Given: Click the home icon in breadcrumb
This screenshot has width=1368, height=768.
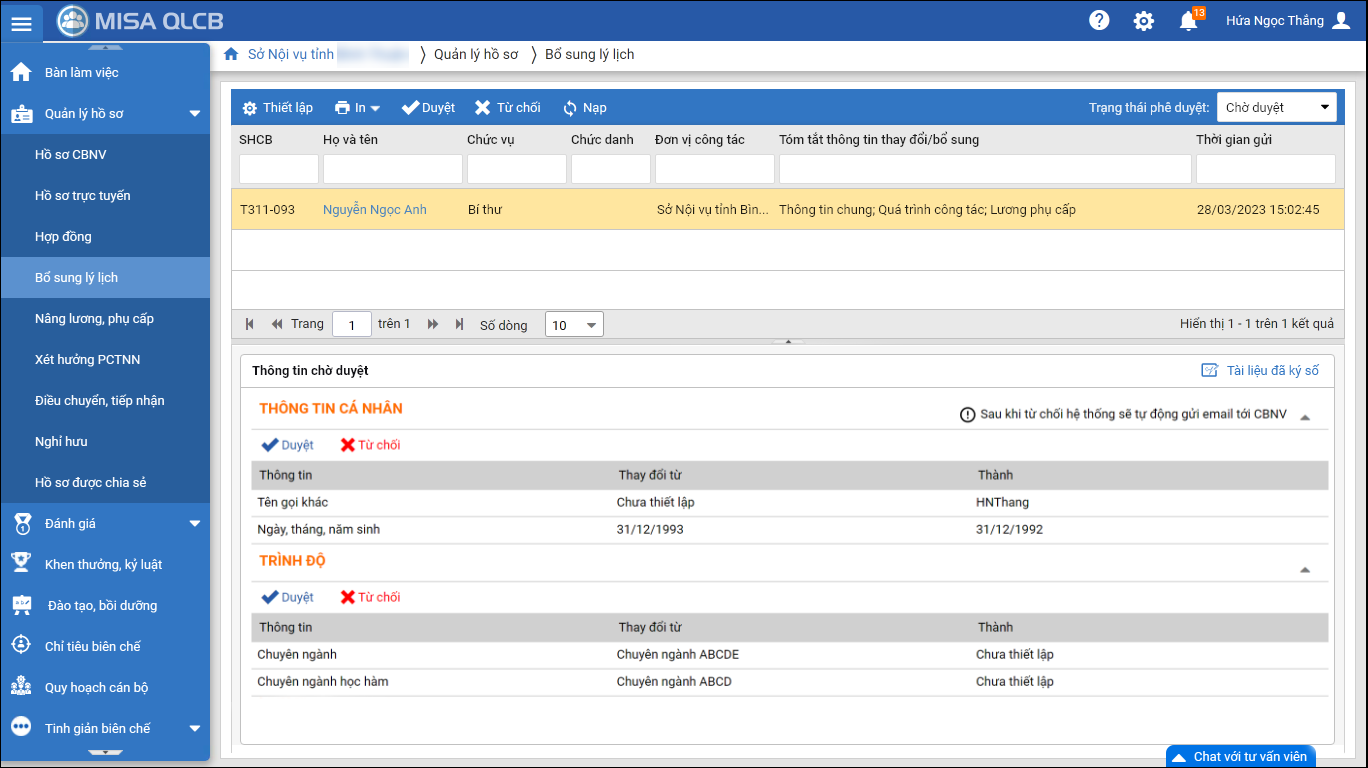Looking at the screenshot, I should 231,55.
